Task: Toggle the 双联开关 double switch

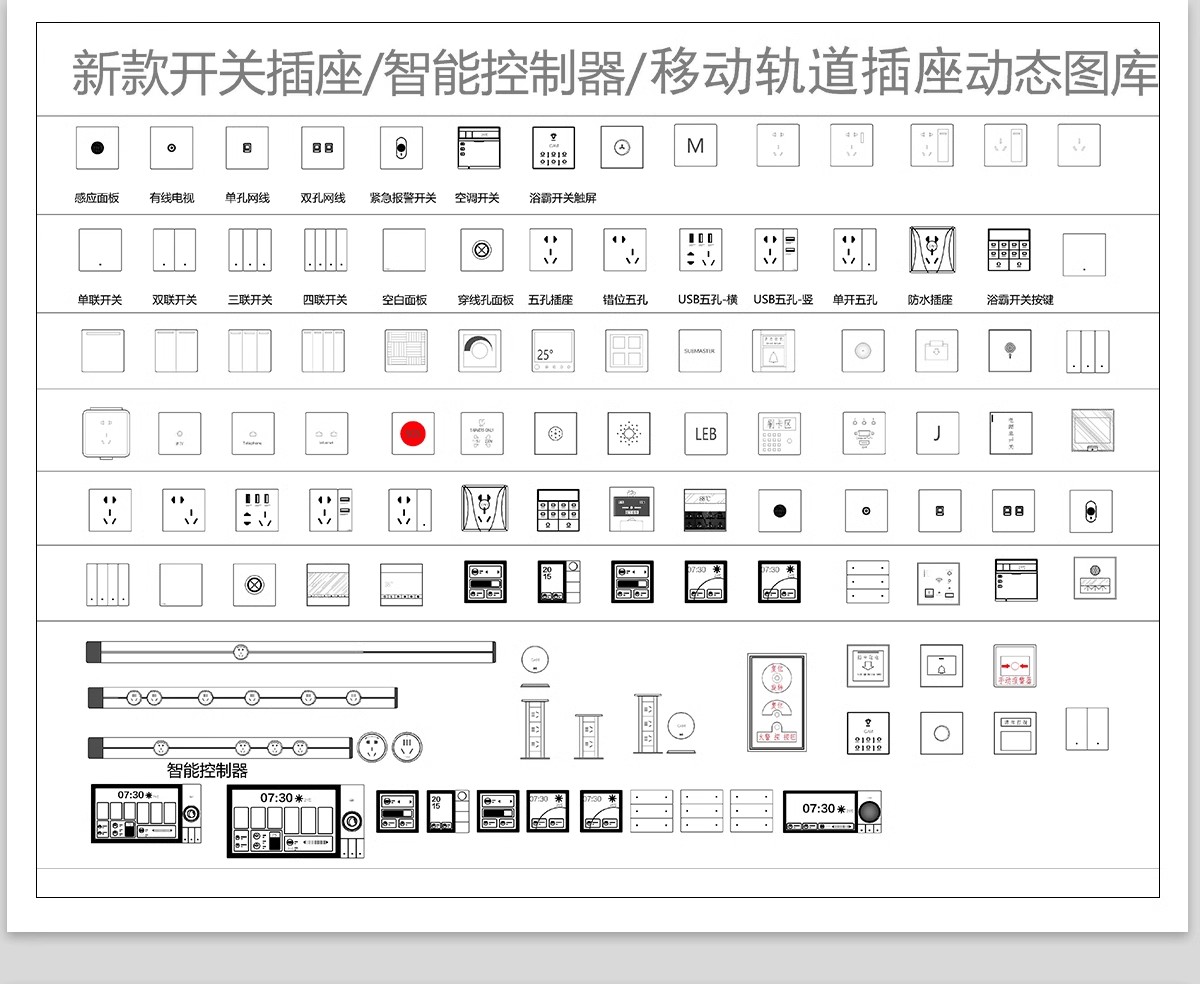Action: pos(175,250)
